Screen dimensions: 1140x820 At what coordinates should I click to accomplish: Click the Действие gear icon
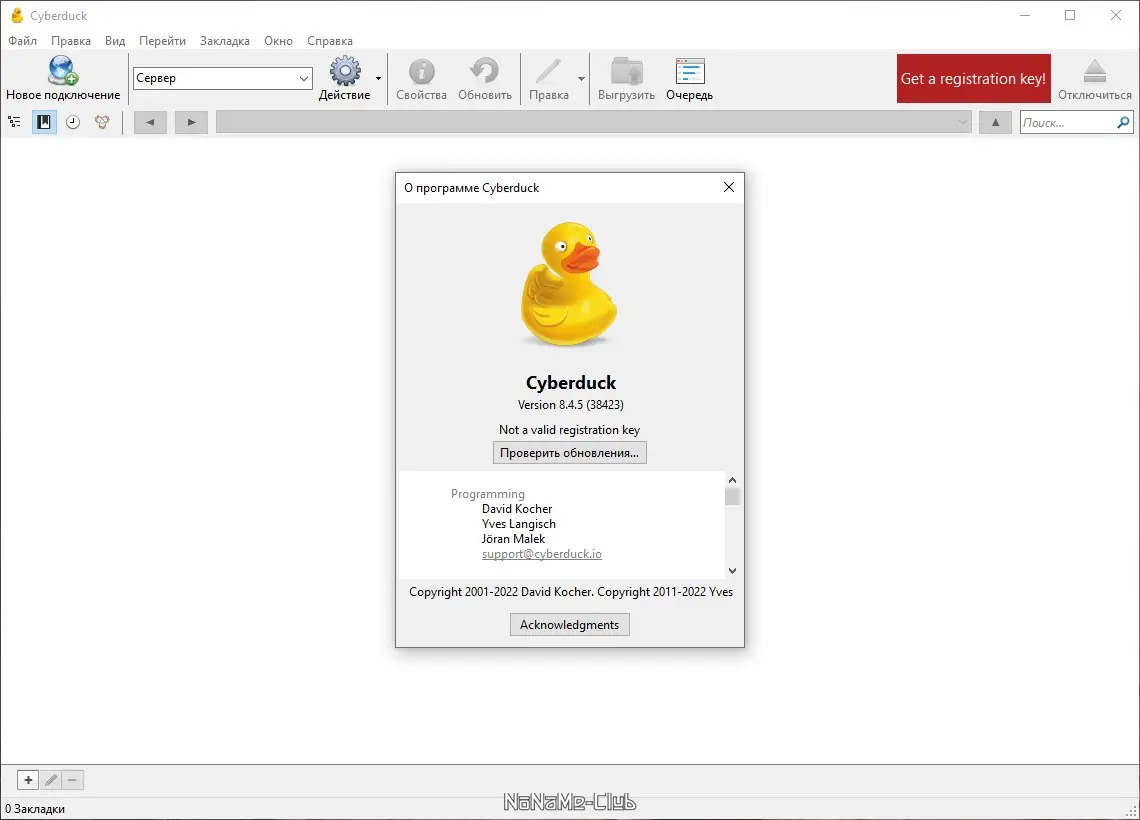click(x=345, y=71)
